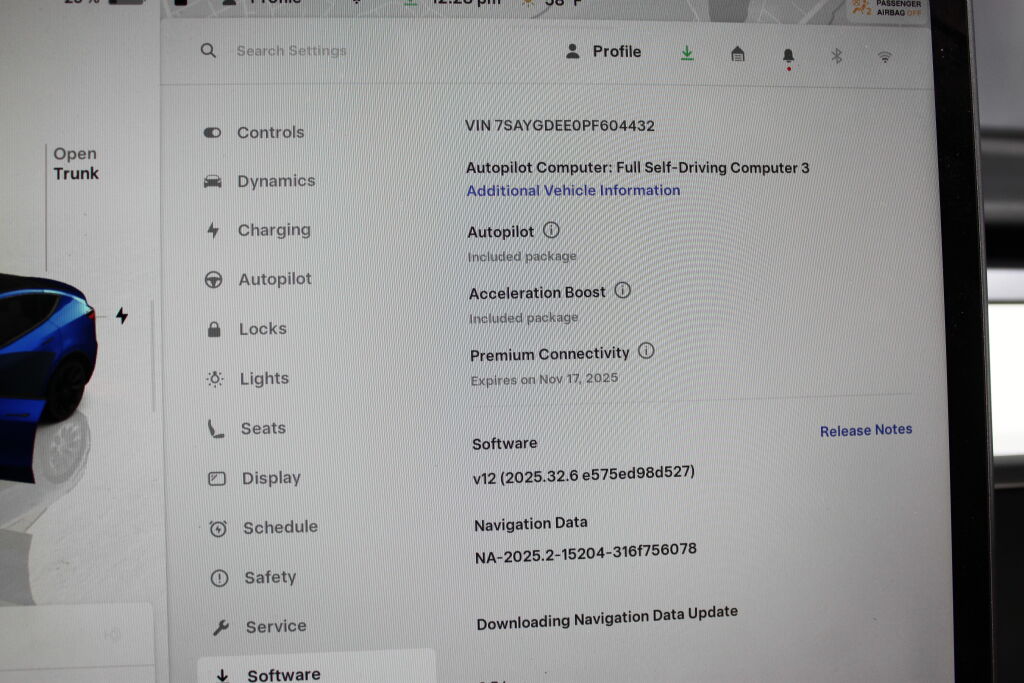Viewport: 1024px width, 683px height.
Task: Go to the Locks settings
Action: (262, 329)
